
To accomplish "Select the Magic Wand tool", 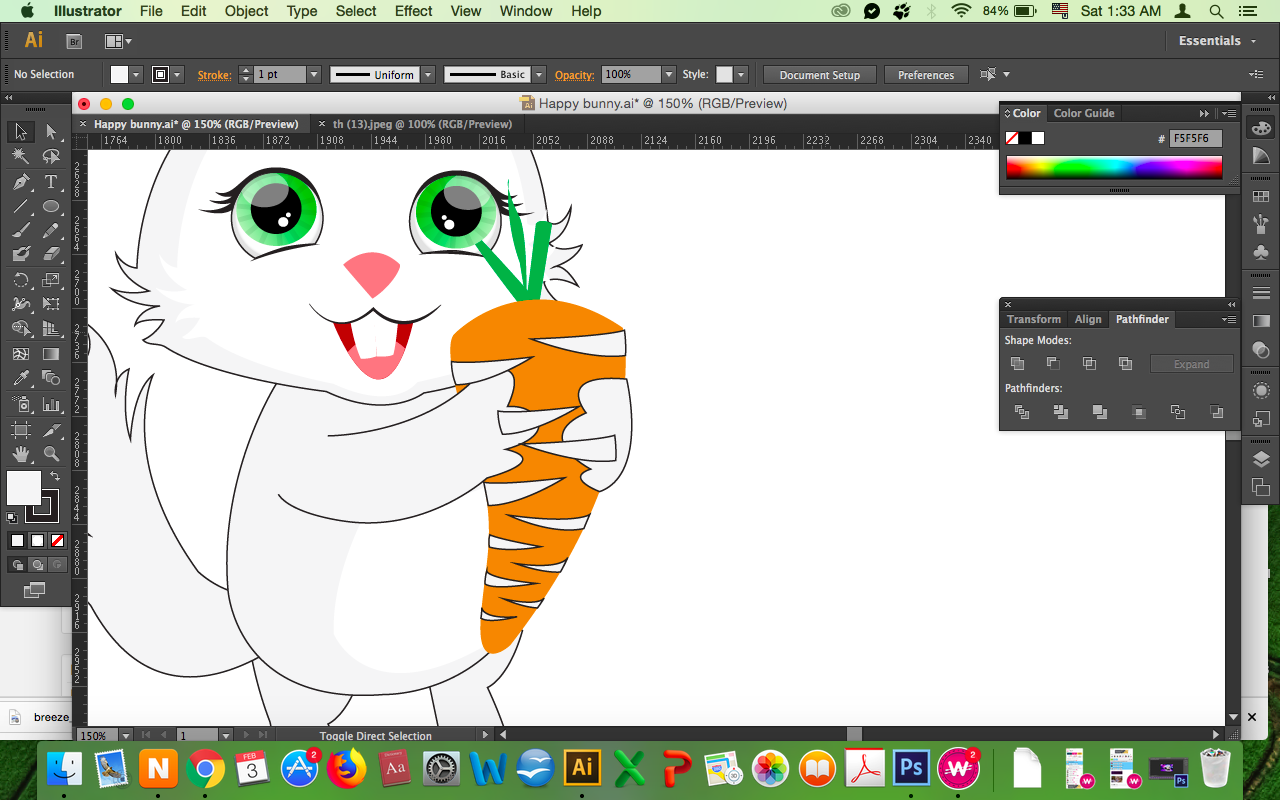I will tap(20, 156).
